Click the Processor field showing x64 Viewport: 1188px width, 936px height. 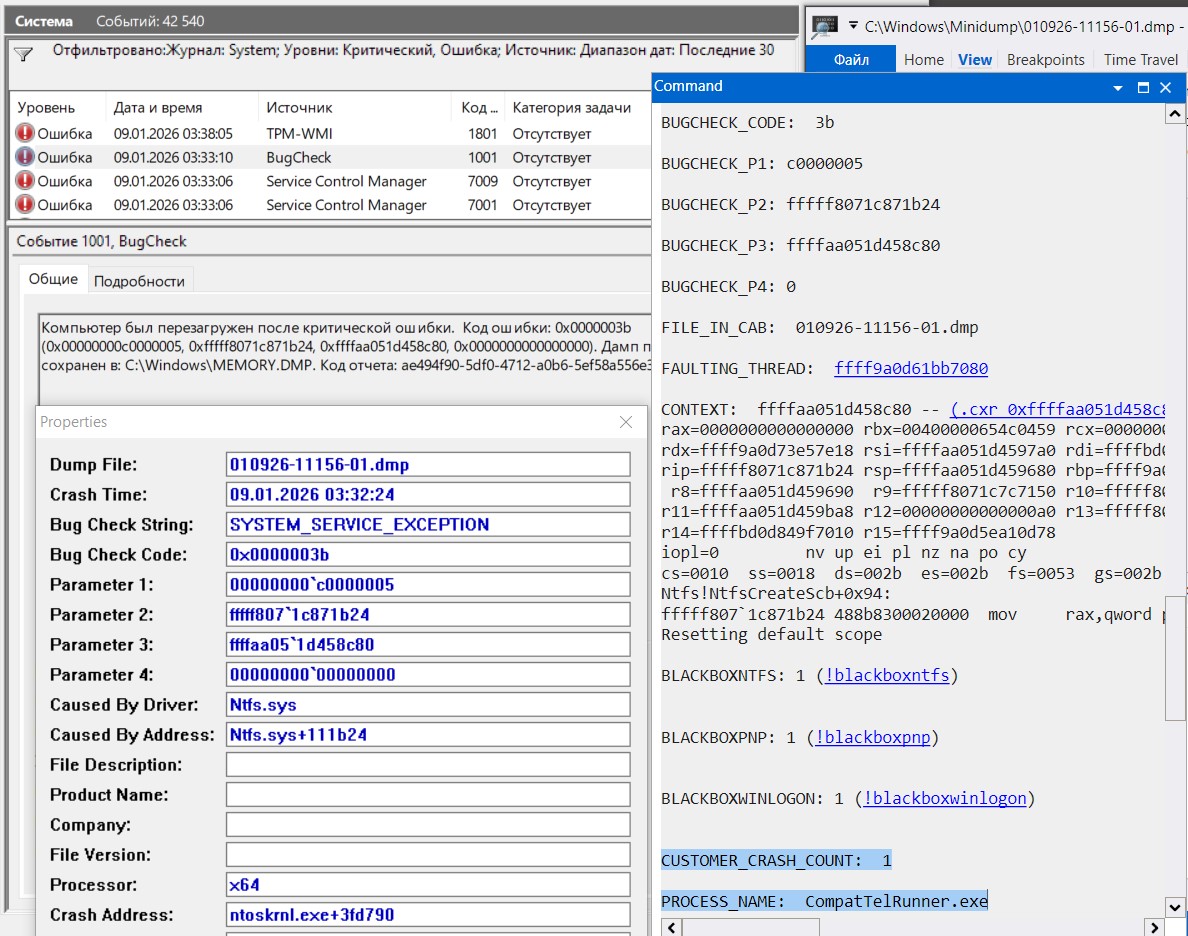point(428,884)
